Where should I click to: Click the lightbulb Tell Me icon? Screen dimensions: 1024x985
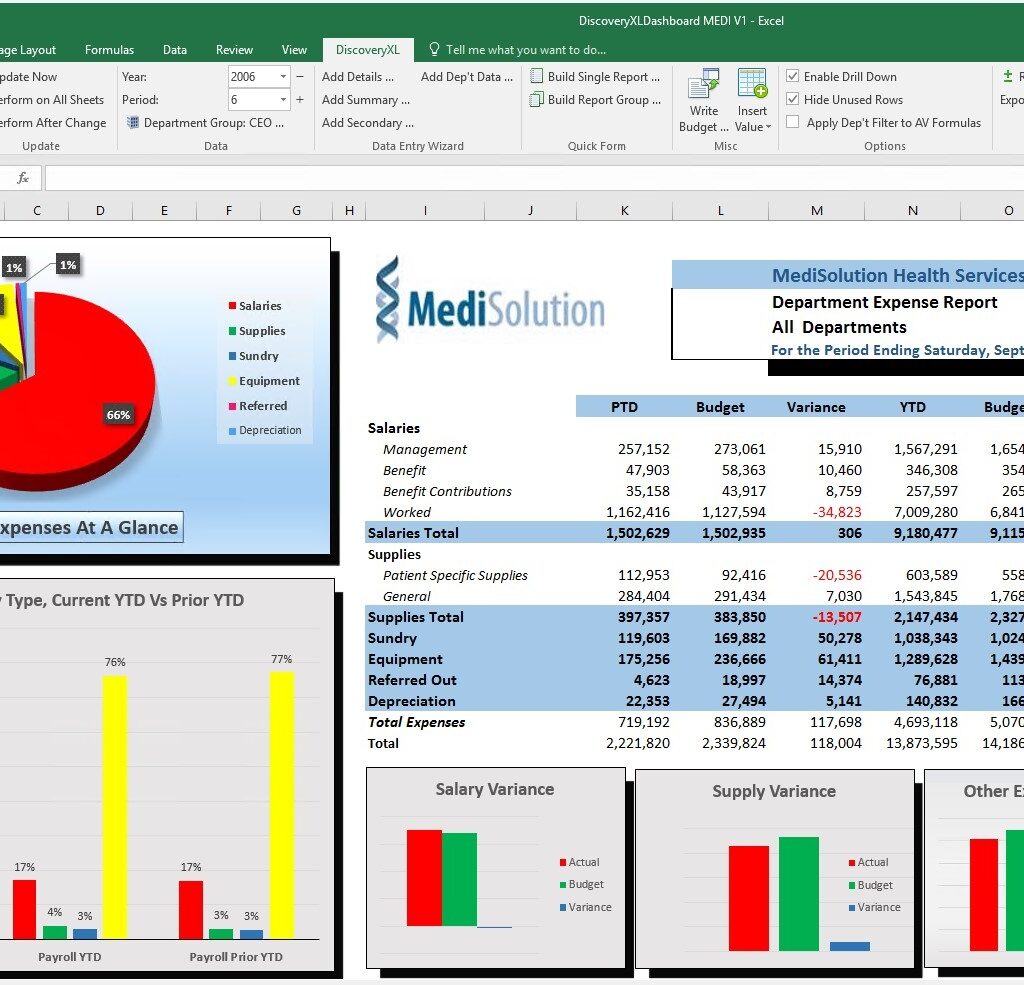(x=434, y=49)
